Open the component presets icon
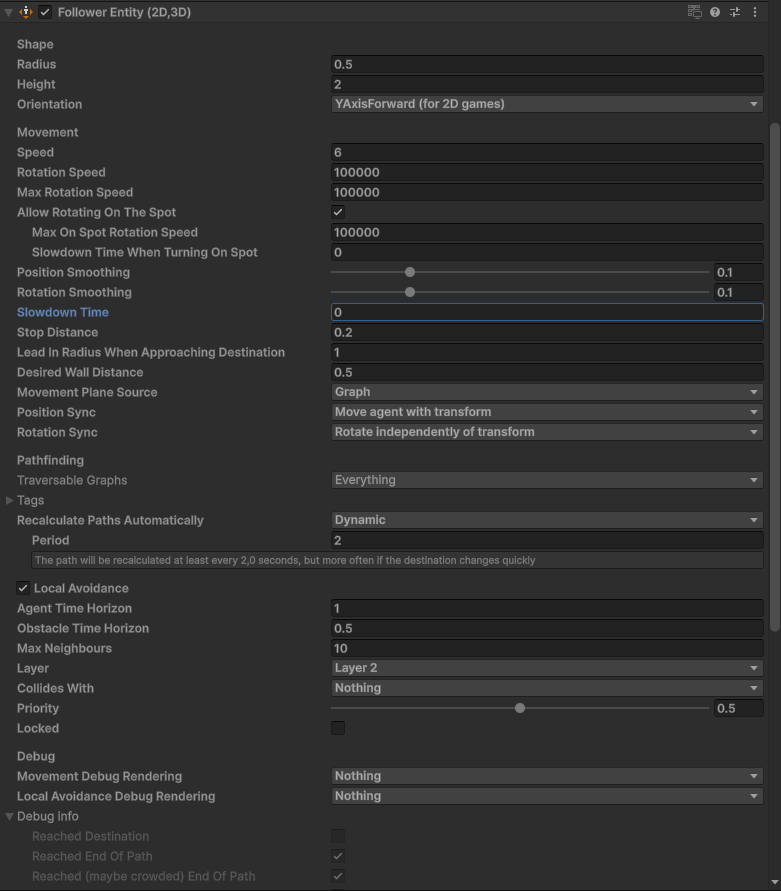Screen dimensions: 781x891 click(735, 12)
